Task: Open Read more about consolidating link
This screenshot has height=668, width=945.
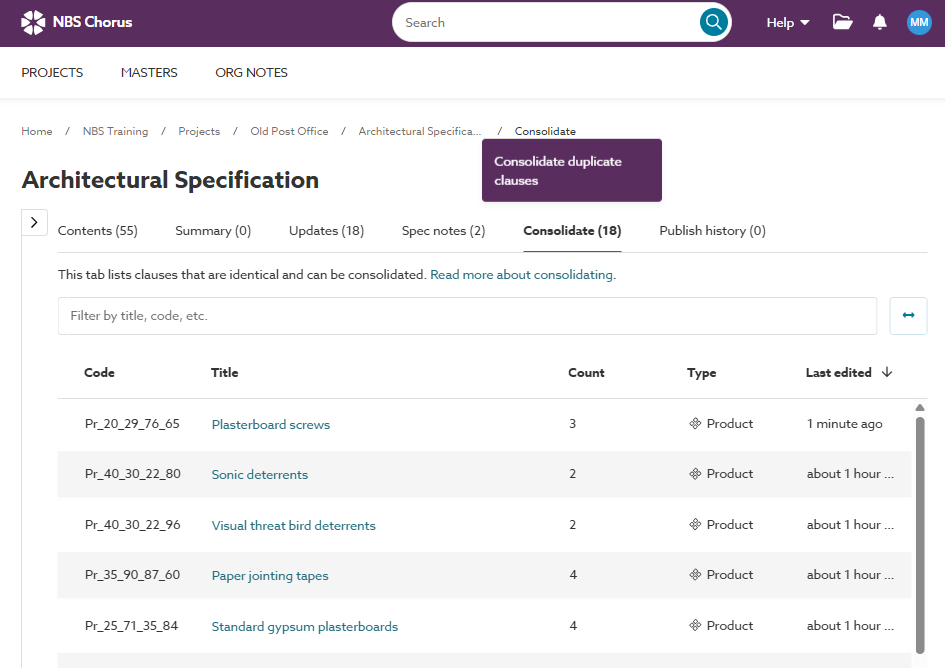Action: (522, 274)
